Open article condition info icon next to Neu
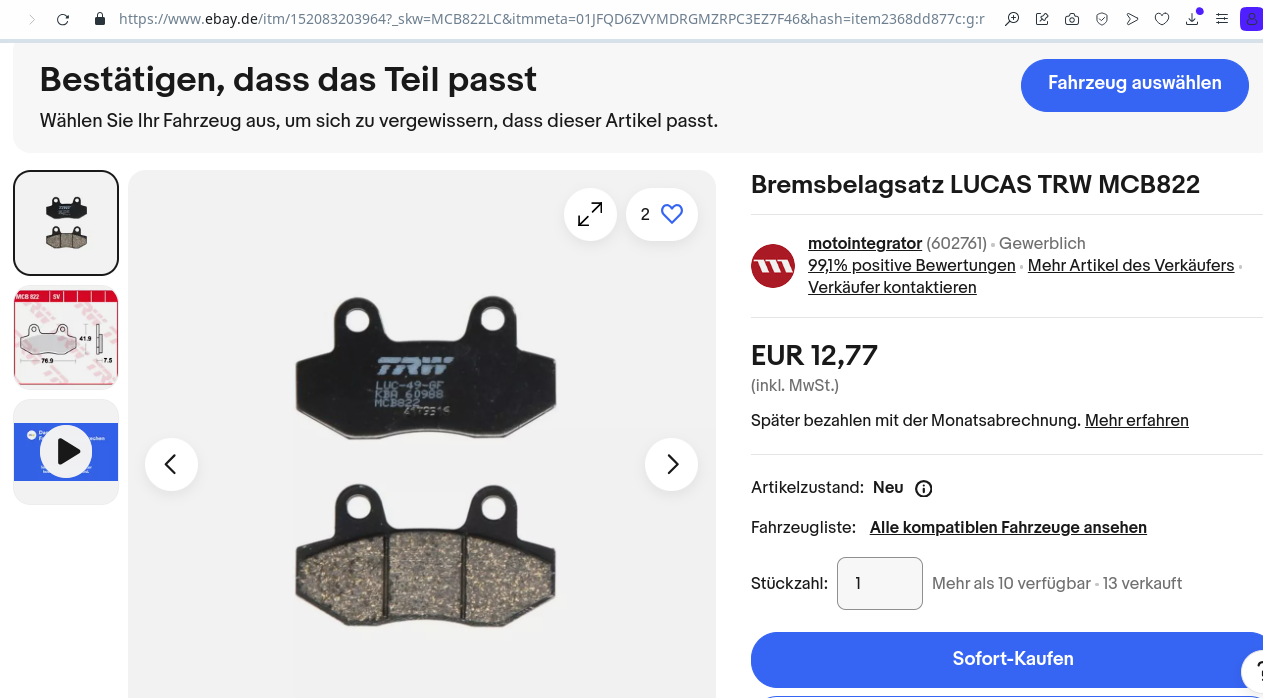This screenshot has height=698, width=1263. click(924, 489)
